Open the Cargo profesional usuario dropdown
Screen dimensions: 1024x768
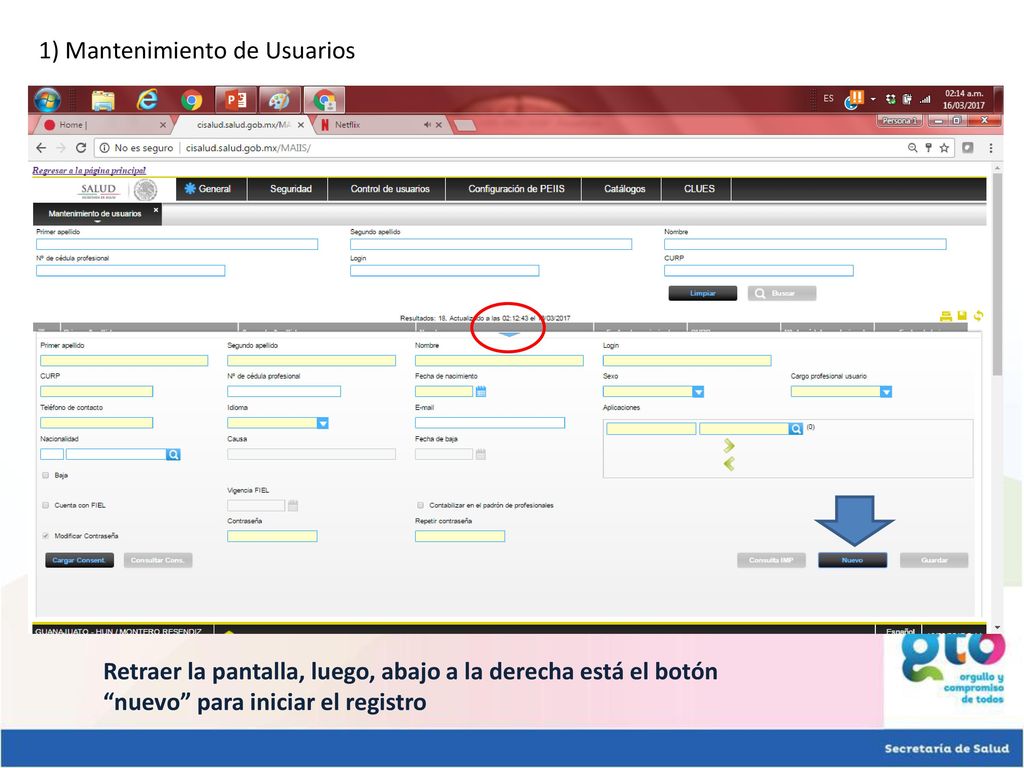[x=886, y=392]
